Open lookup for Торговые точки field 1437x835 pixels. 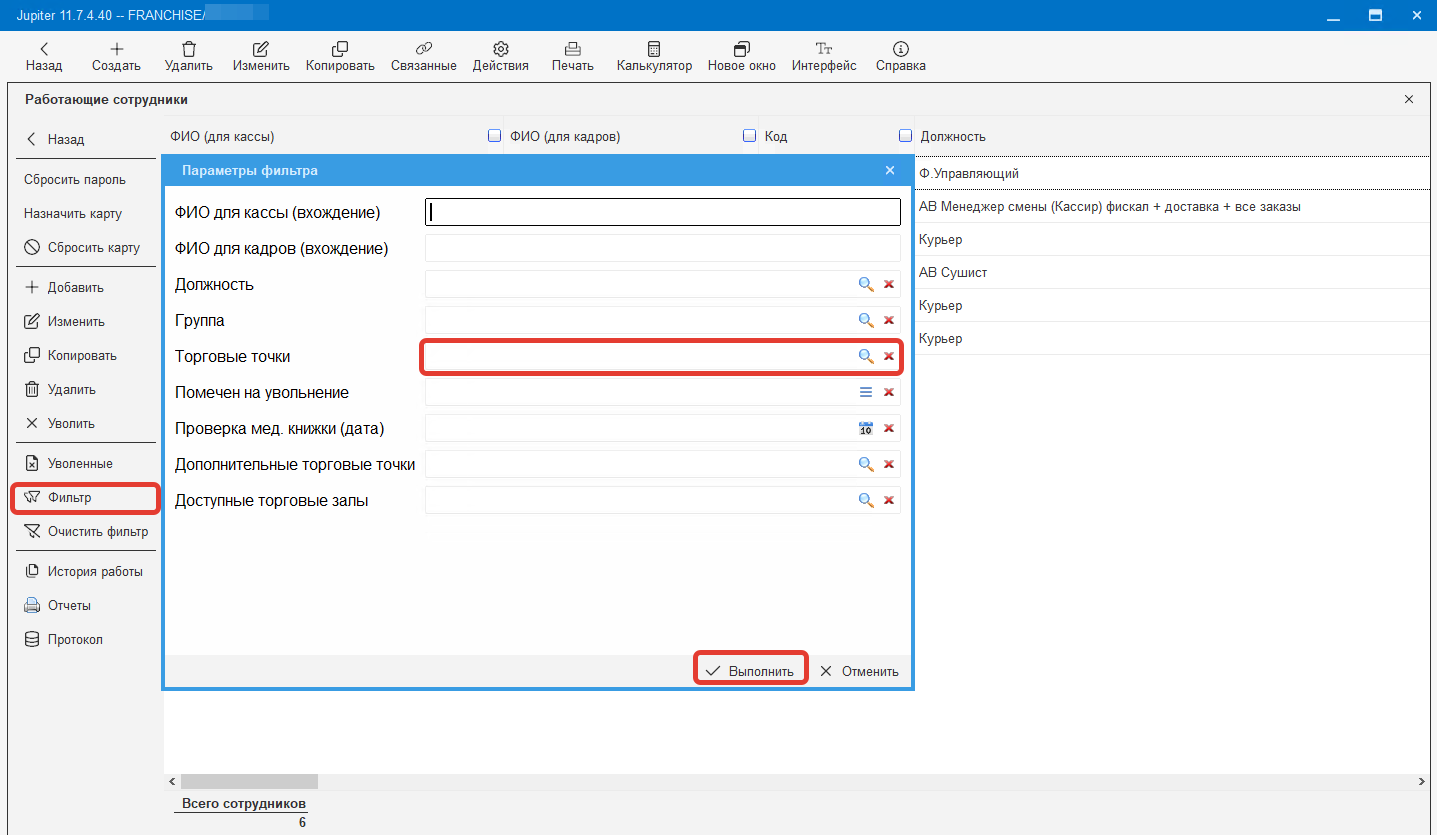866,357
